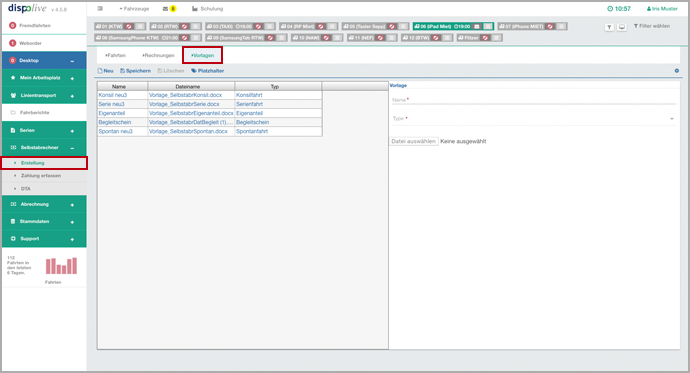Toggle the grey switch on vehicle 04 (RP Miet)
Image resolution: width=690 pixels, height=373 pixels.
pyautogui.click(x=332, y=26)
